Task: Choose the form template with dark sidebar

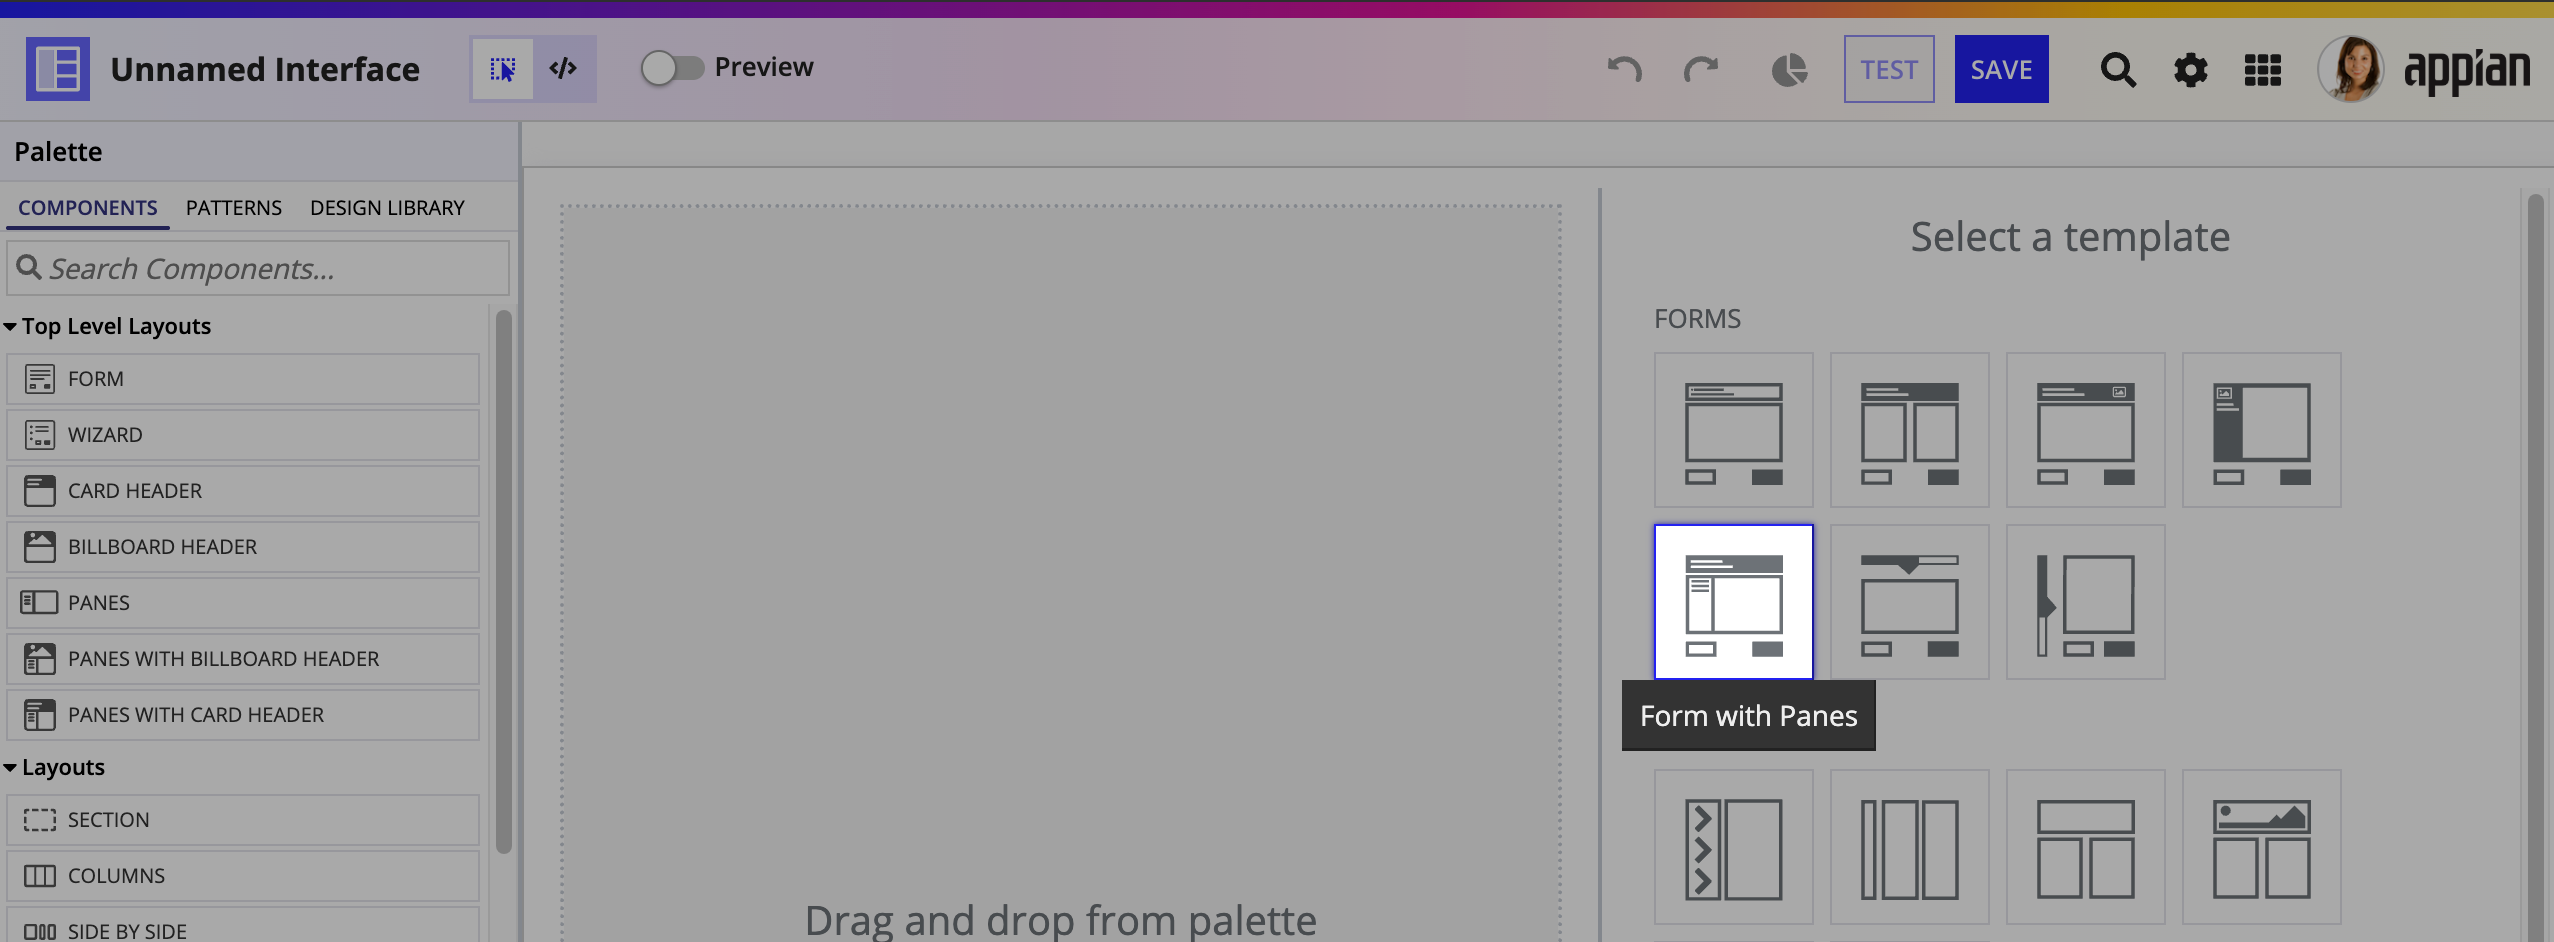Action: click(x=2261, y=430)
